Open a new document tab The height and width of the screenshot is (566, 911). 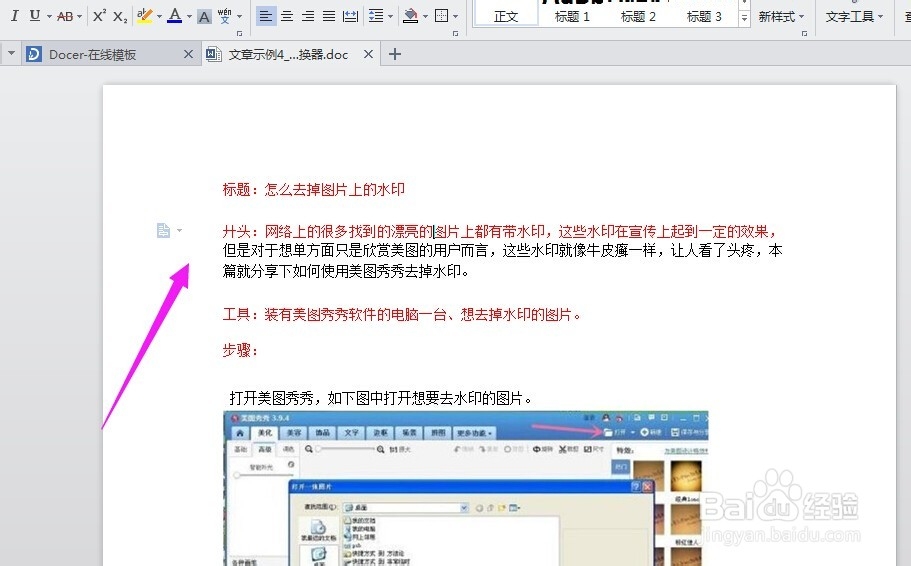394,54
